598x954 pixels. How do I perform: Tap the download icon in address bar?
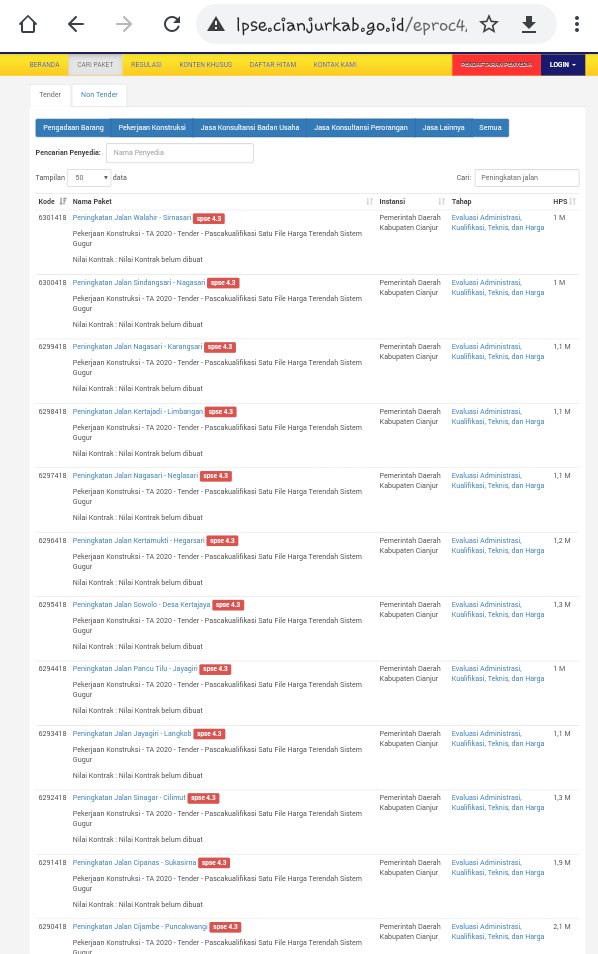coord(529,24)
